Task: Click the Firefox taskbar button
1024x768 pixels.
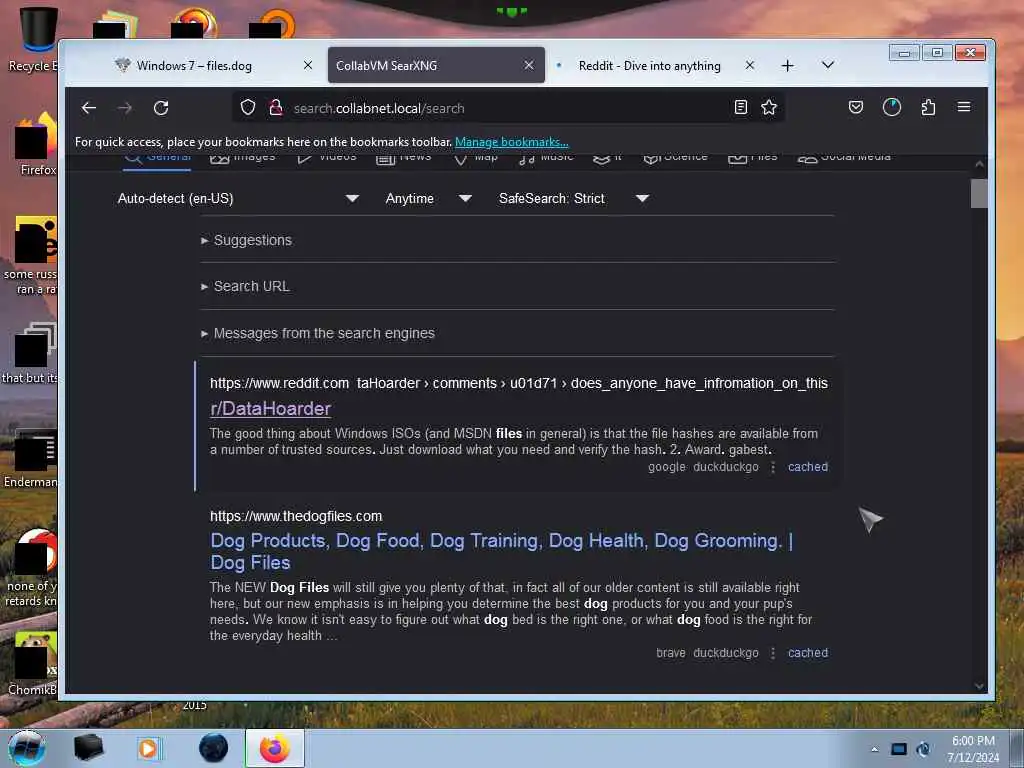Action: tap(275, 748)
